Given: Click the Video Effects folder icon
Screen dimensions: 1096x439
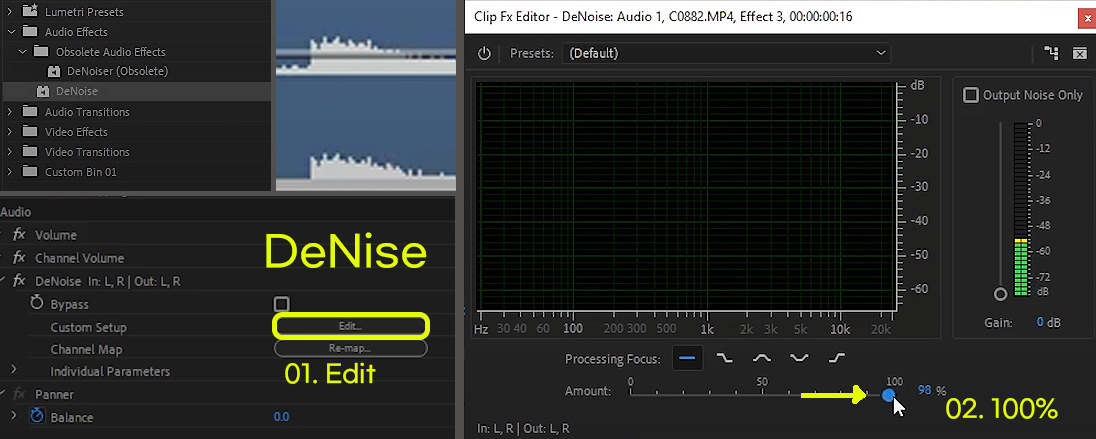Looking at the screenshot, I should point(29,132).
